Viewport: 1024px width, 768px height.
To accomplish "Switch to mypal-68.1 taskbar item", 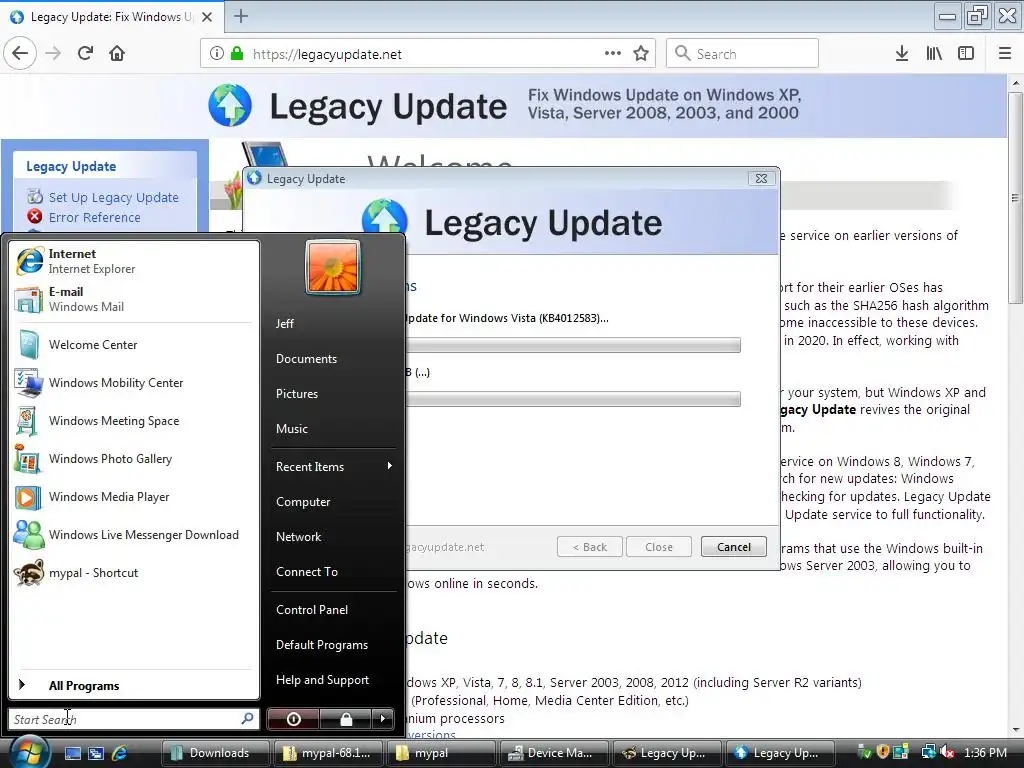I will pyautogui.click(x=328, y=753).
